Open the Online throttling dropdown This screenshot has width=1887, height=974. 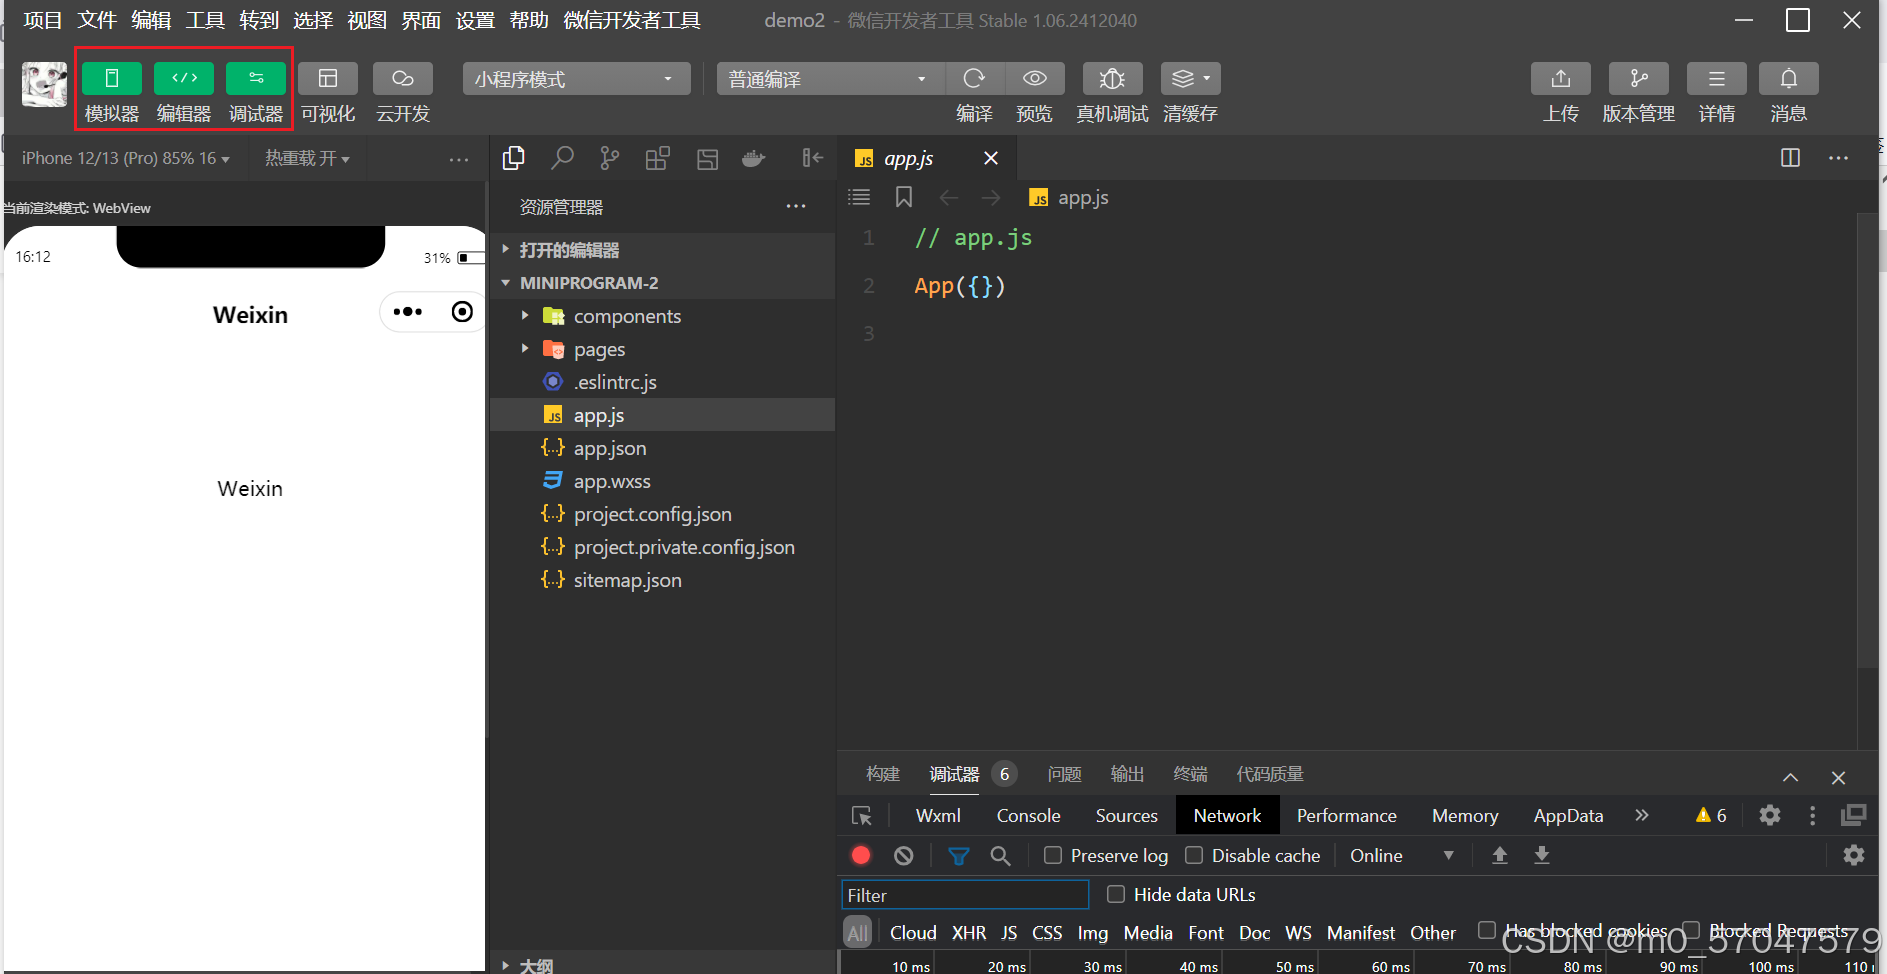[x=1401, y=855]
